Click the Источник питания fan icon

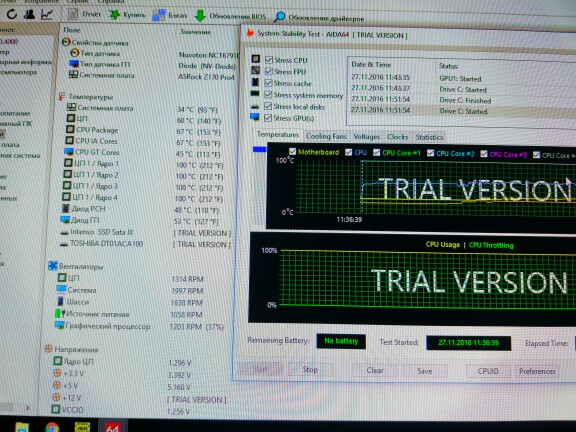point(59,313)
